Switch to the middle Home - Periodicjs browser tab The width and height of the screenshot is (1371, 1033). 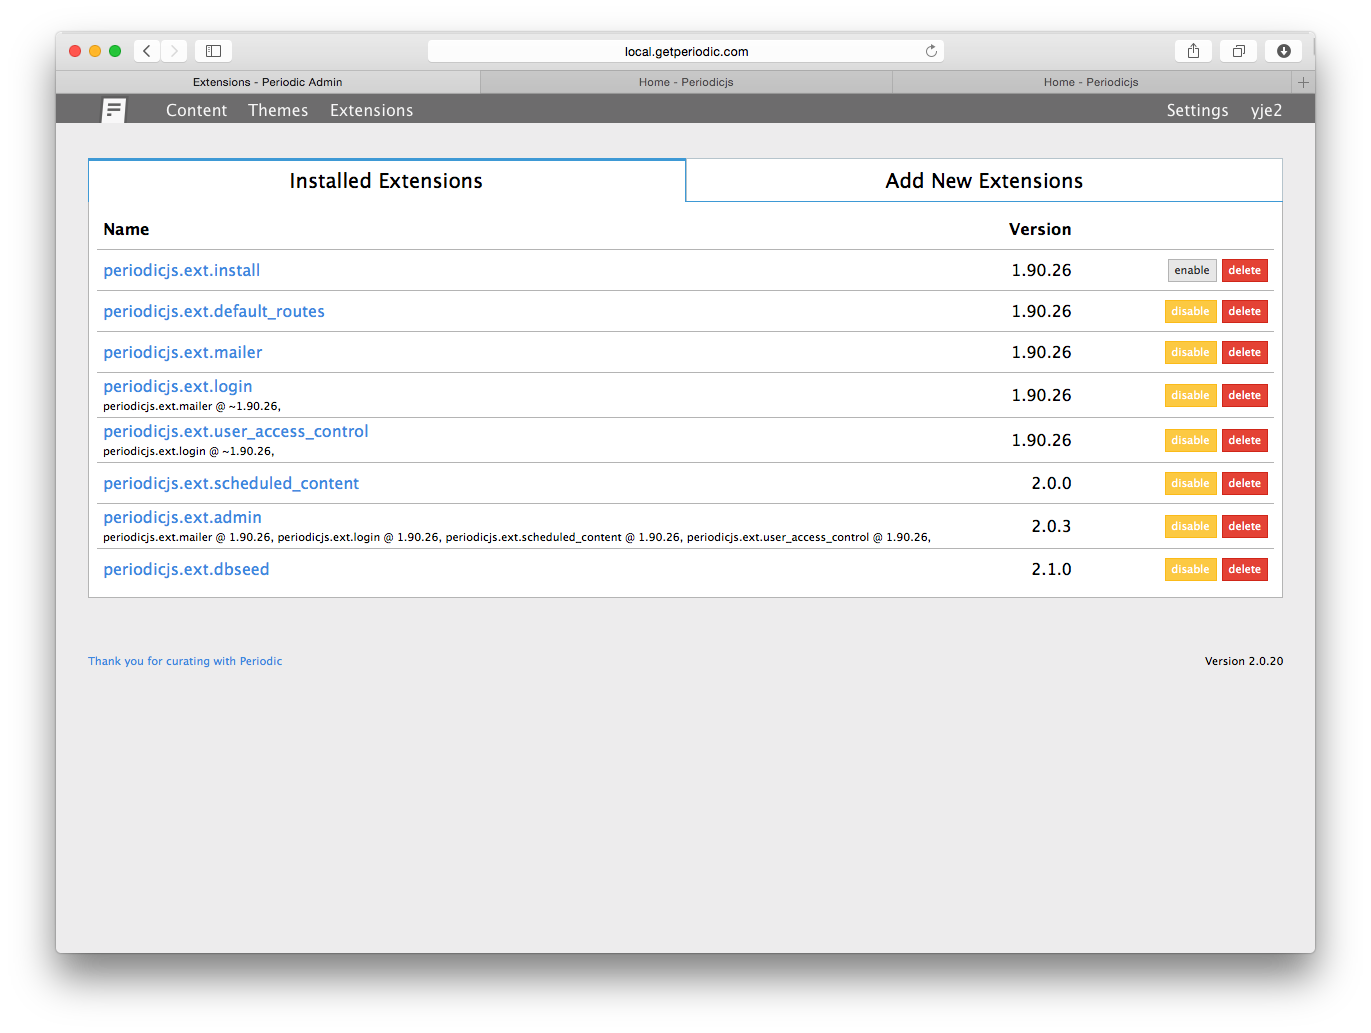(686, 82)
